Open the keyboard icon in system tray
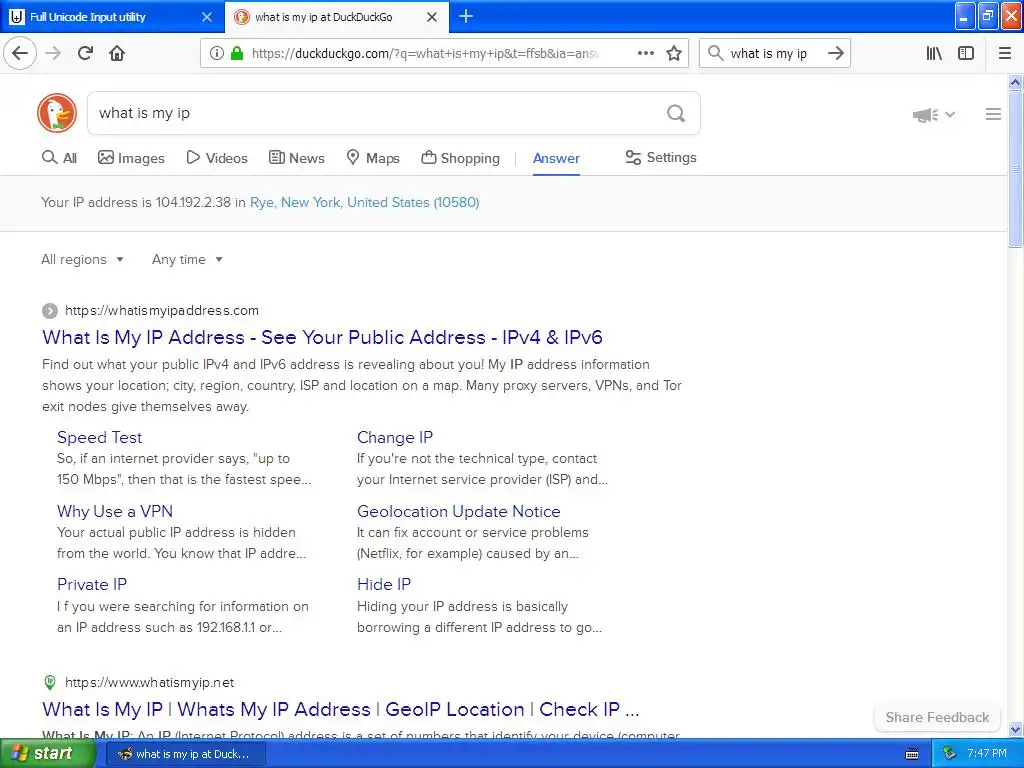 point(912,754)
